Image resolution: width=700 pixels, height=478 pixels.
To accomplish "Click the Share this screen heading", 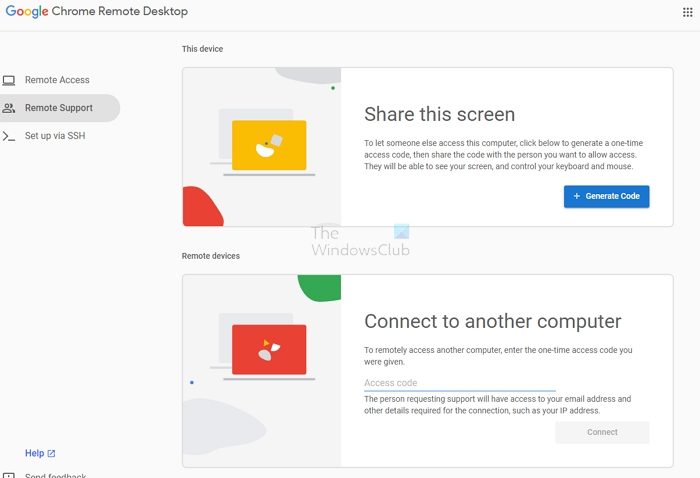I will (439, 114).
